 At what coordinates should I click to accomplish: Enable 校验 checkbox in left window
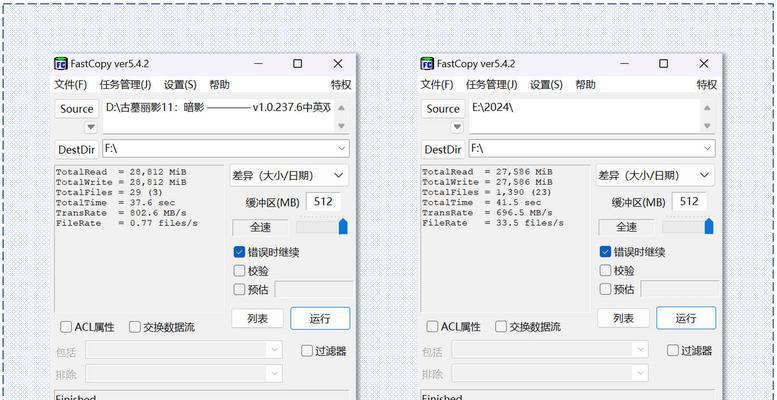tap(239, 271)
